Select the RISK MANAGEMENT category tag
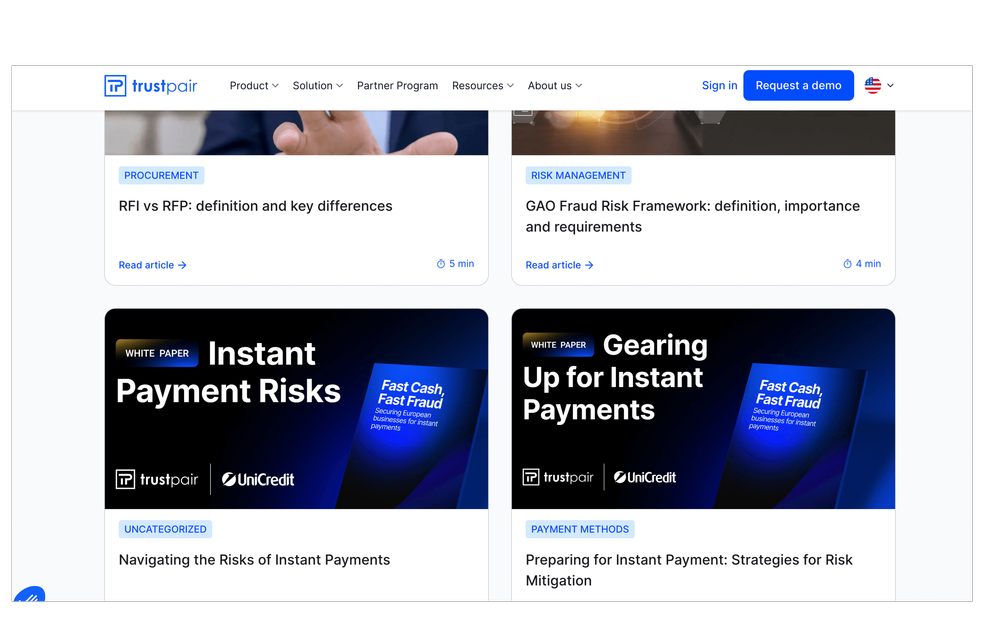The width and height of the screenshot is (1000, 625). tap(578, 175)
